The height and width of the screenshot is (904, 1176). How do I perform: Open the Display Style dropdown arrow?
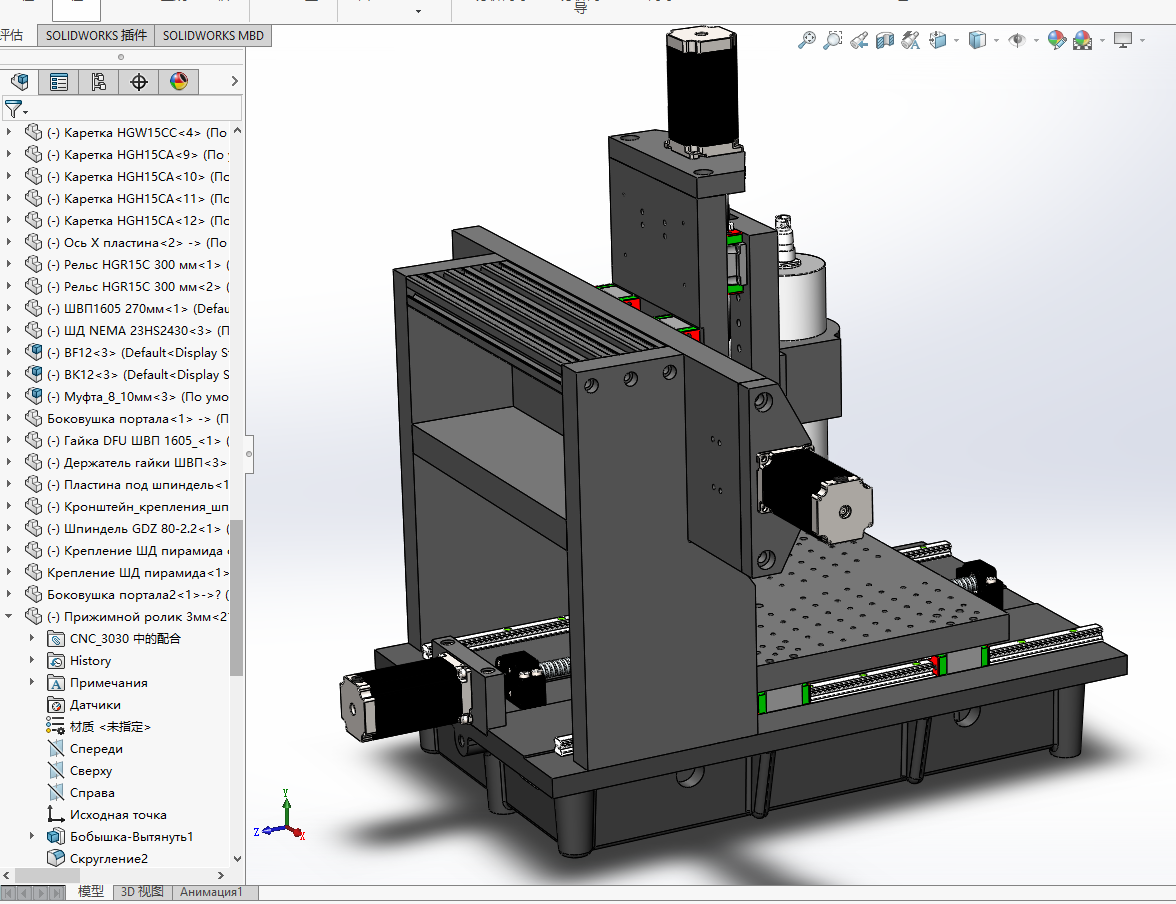click(x=995, y=40)
